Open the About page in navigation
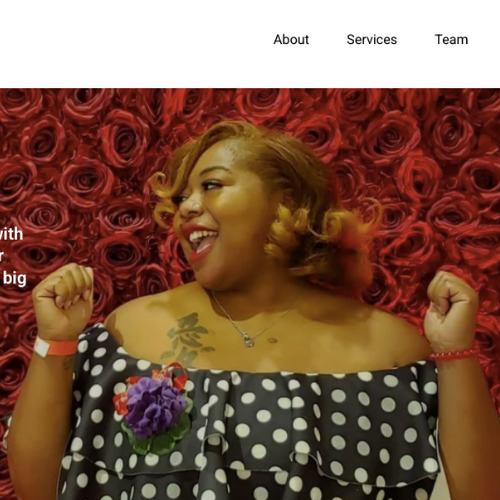Screen dimensions: 500x500 click(291, 40)
